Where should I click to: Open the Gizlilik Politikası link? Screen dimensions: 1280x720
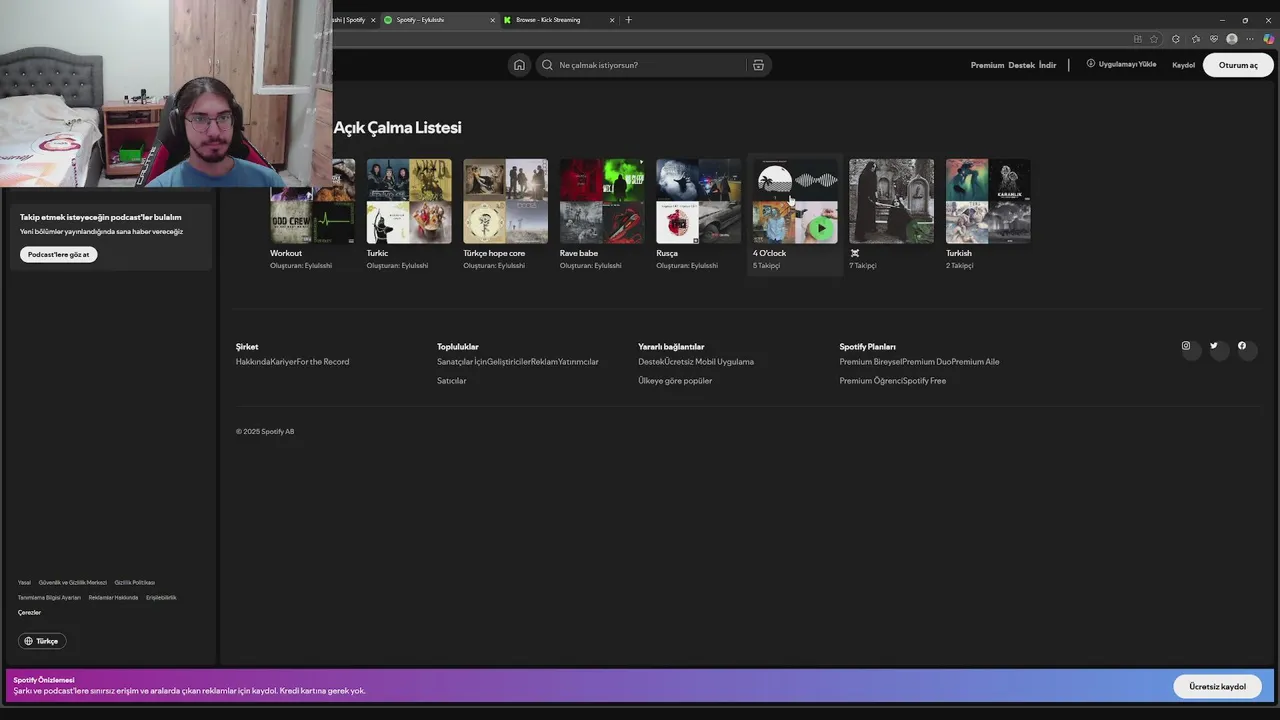(x=134, y=583)
